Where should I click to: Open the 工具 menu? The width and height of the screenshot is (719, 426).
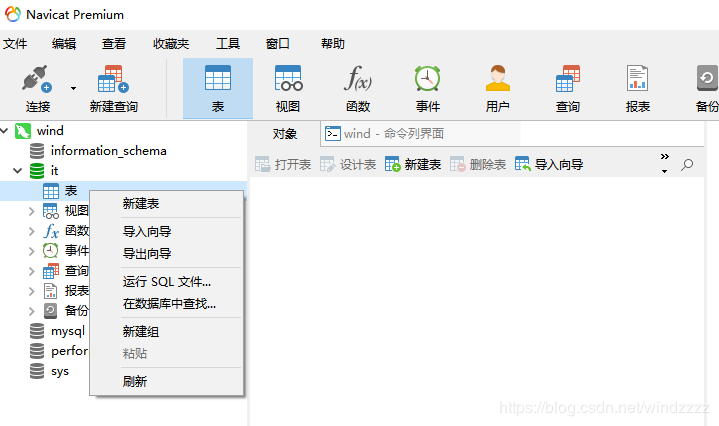click(x=228, y=44)
